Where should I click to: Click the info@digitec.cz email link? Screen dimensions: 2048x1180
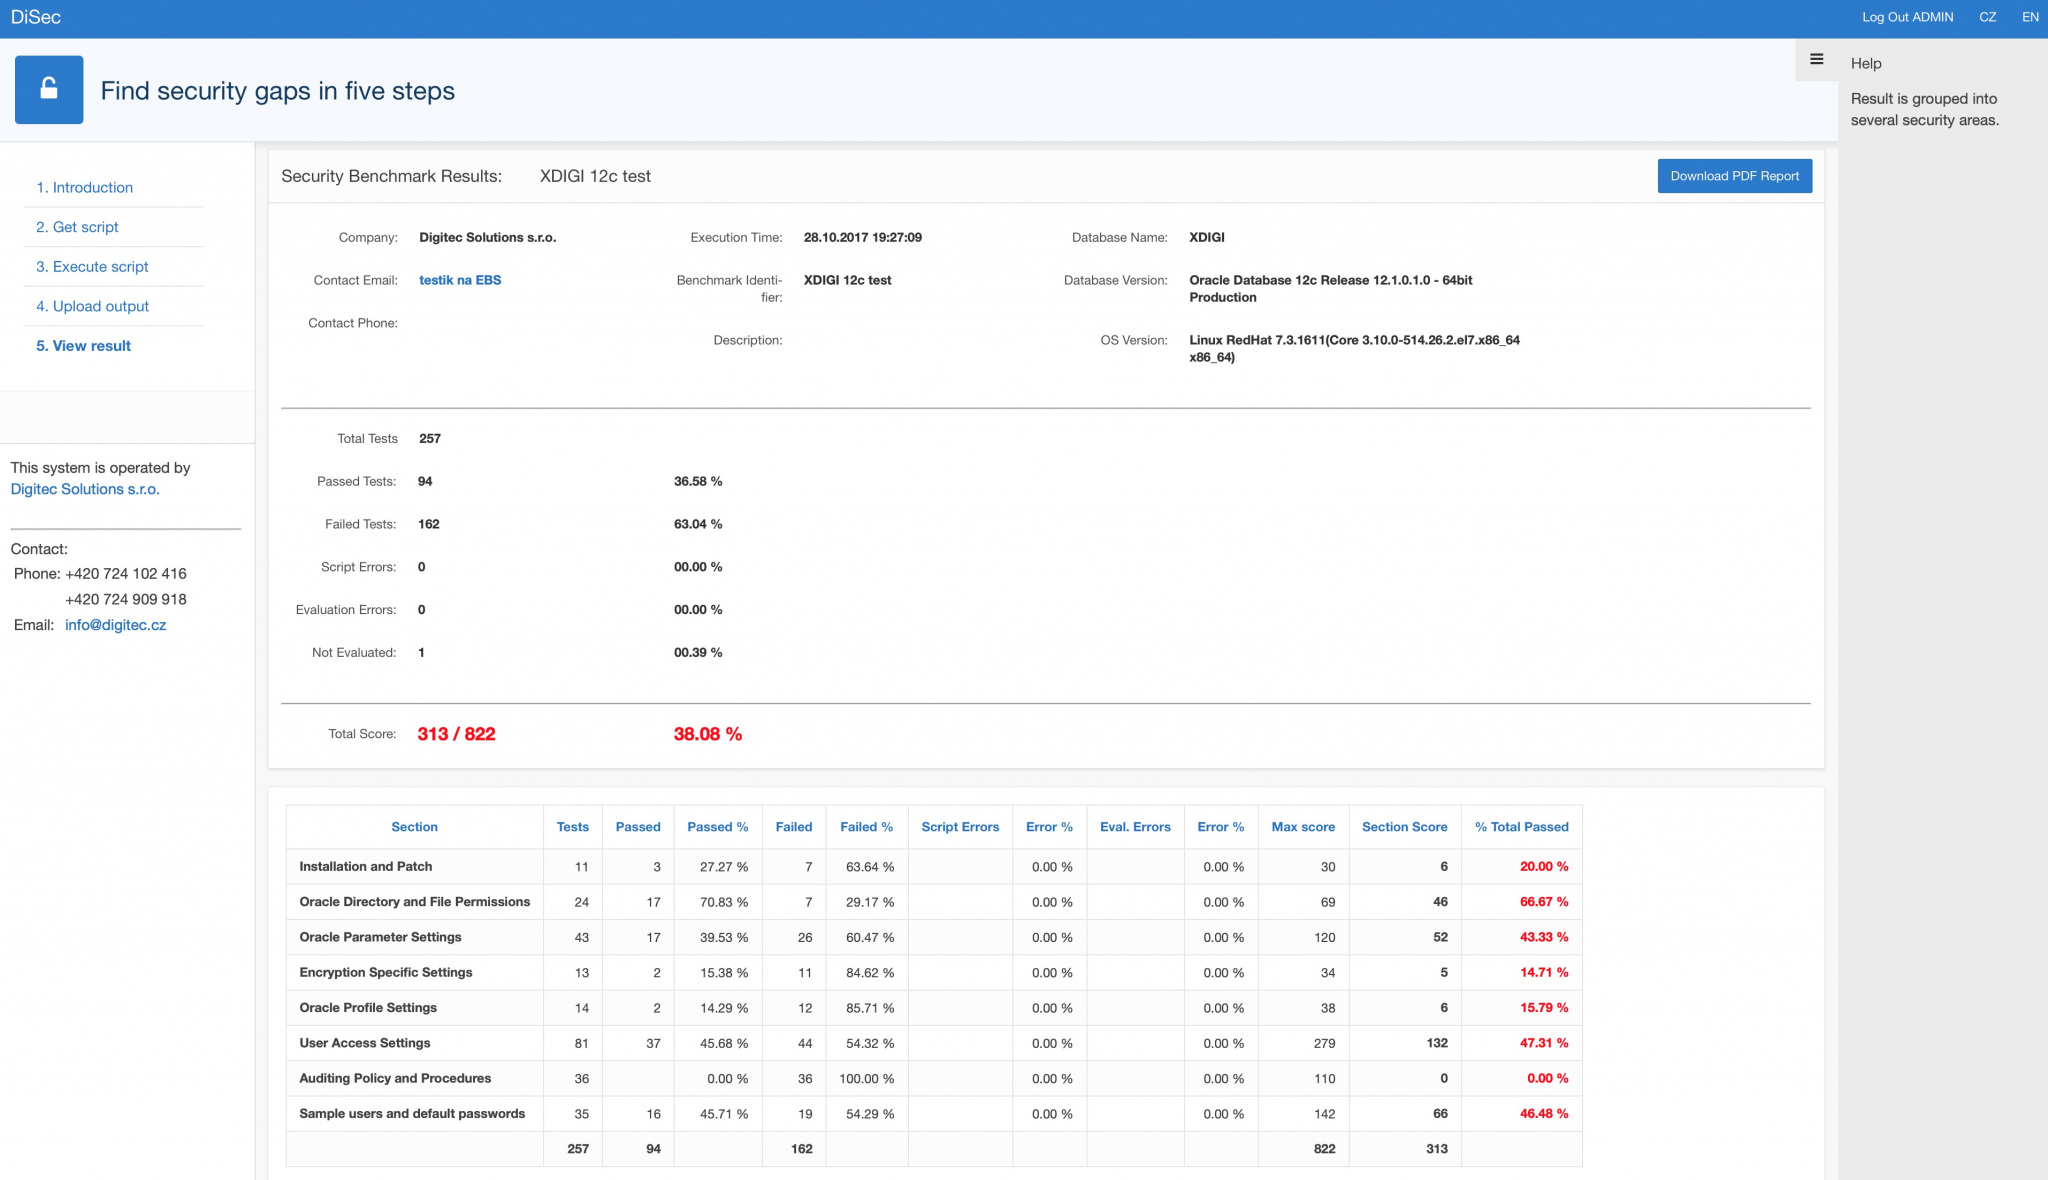115,625
